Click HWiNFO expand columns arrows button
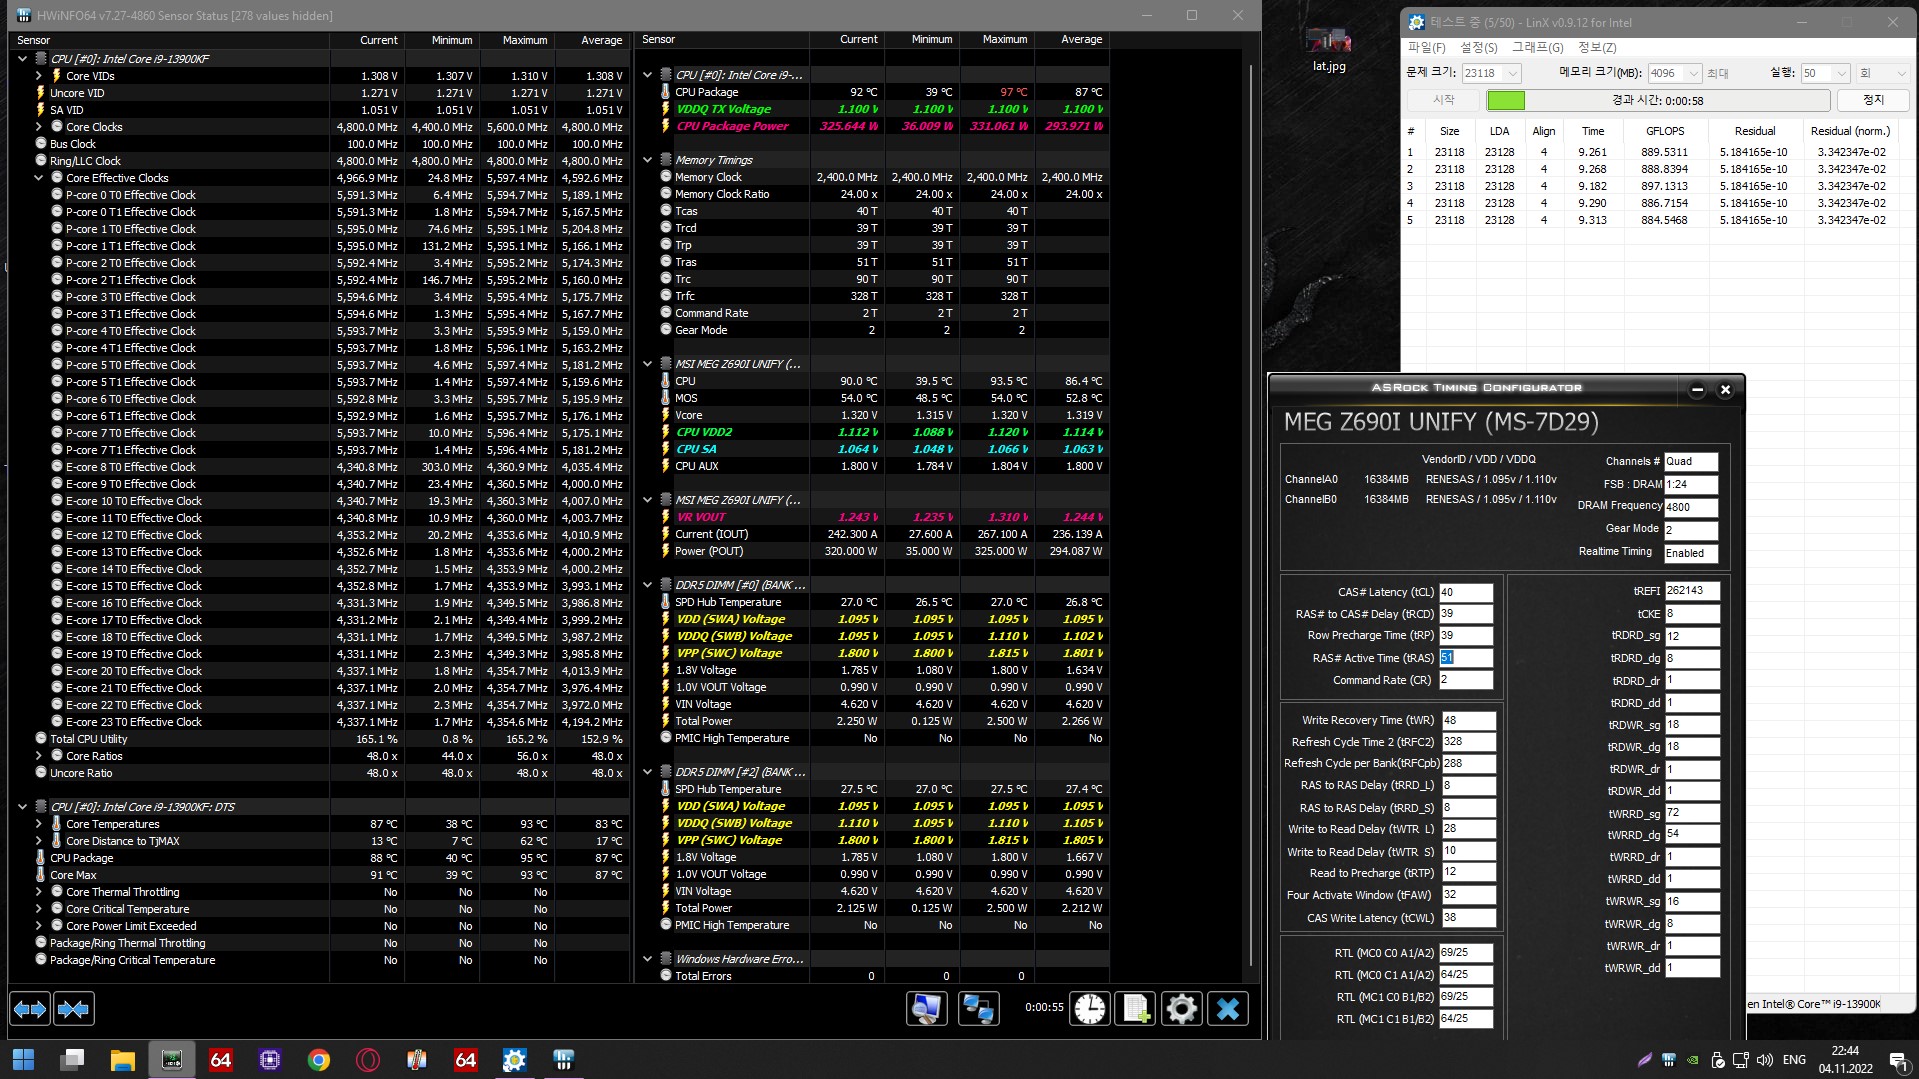Image resolution: width=1919 pixels, height=1079 pixels. [30, 1009]
